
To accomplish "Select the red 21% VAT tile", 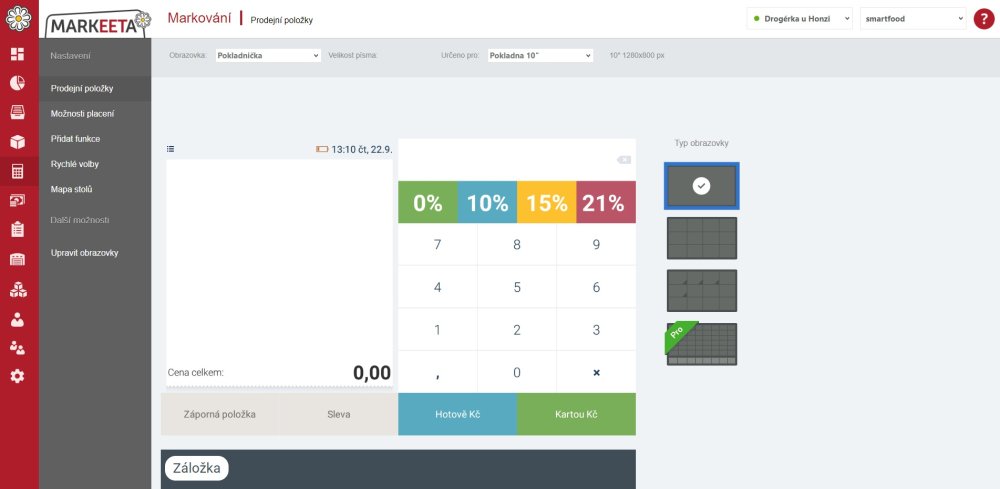I will (x=606, y=202).
